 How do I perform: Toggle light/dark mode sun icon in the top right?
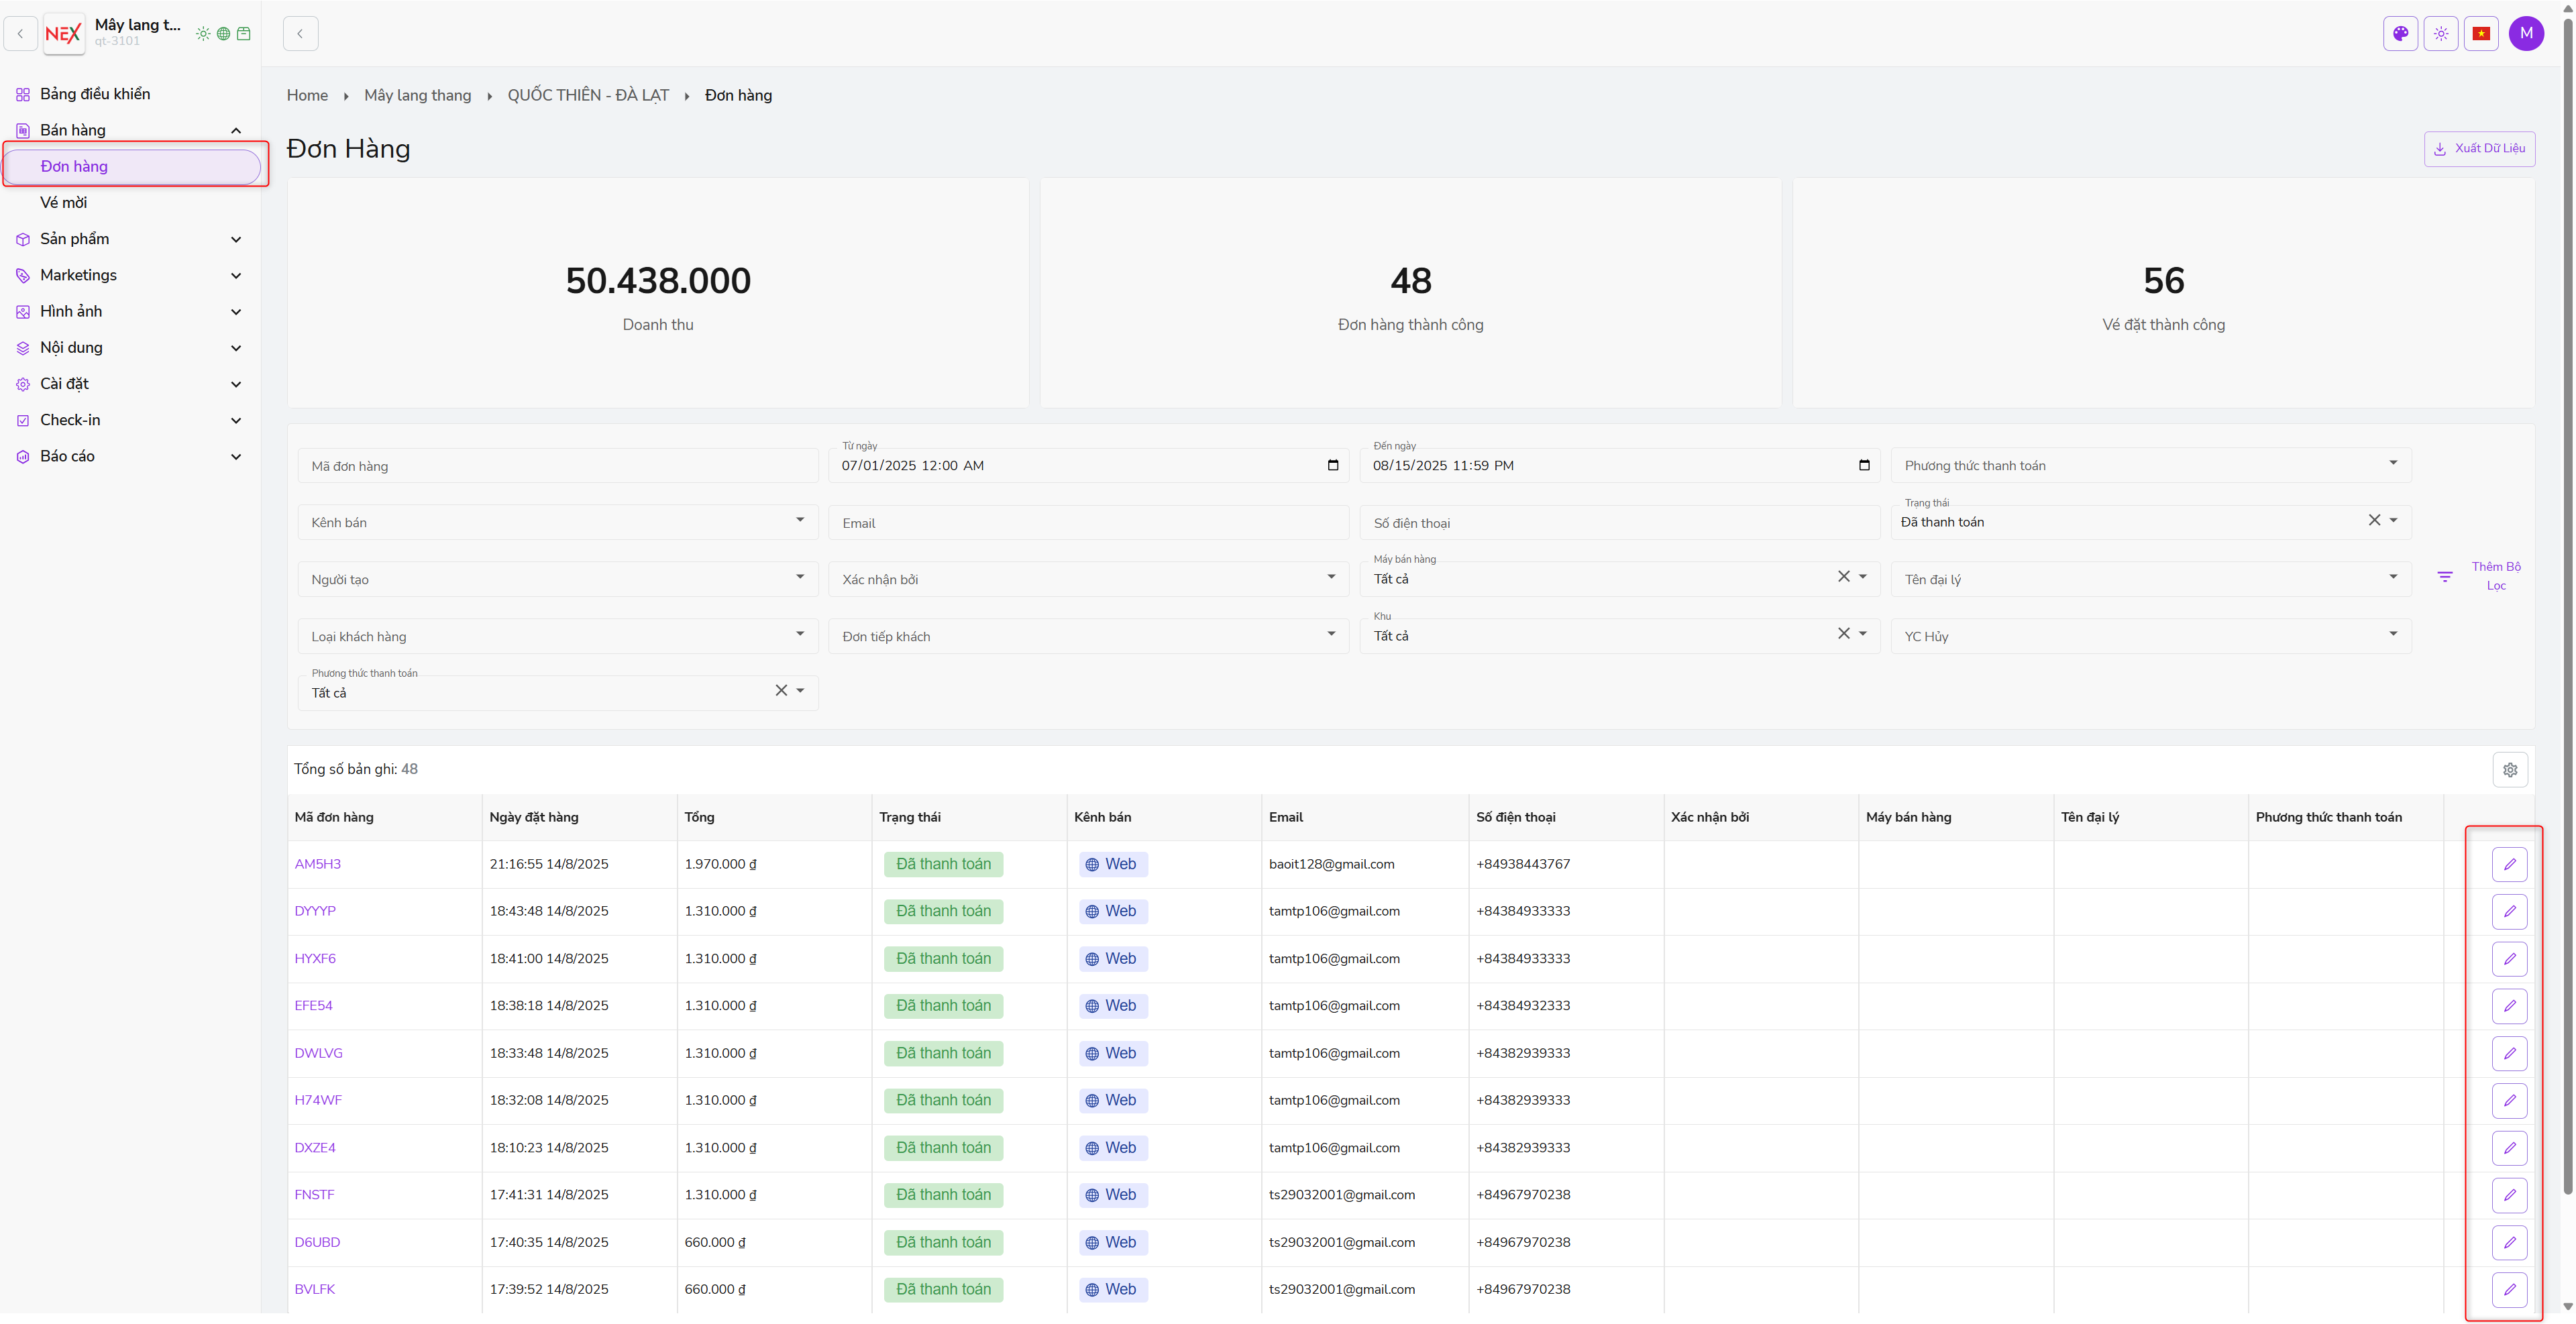pyautogui.click(x=2441, y=33)
